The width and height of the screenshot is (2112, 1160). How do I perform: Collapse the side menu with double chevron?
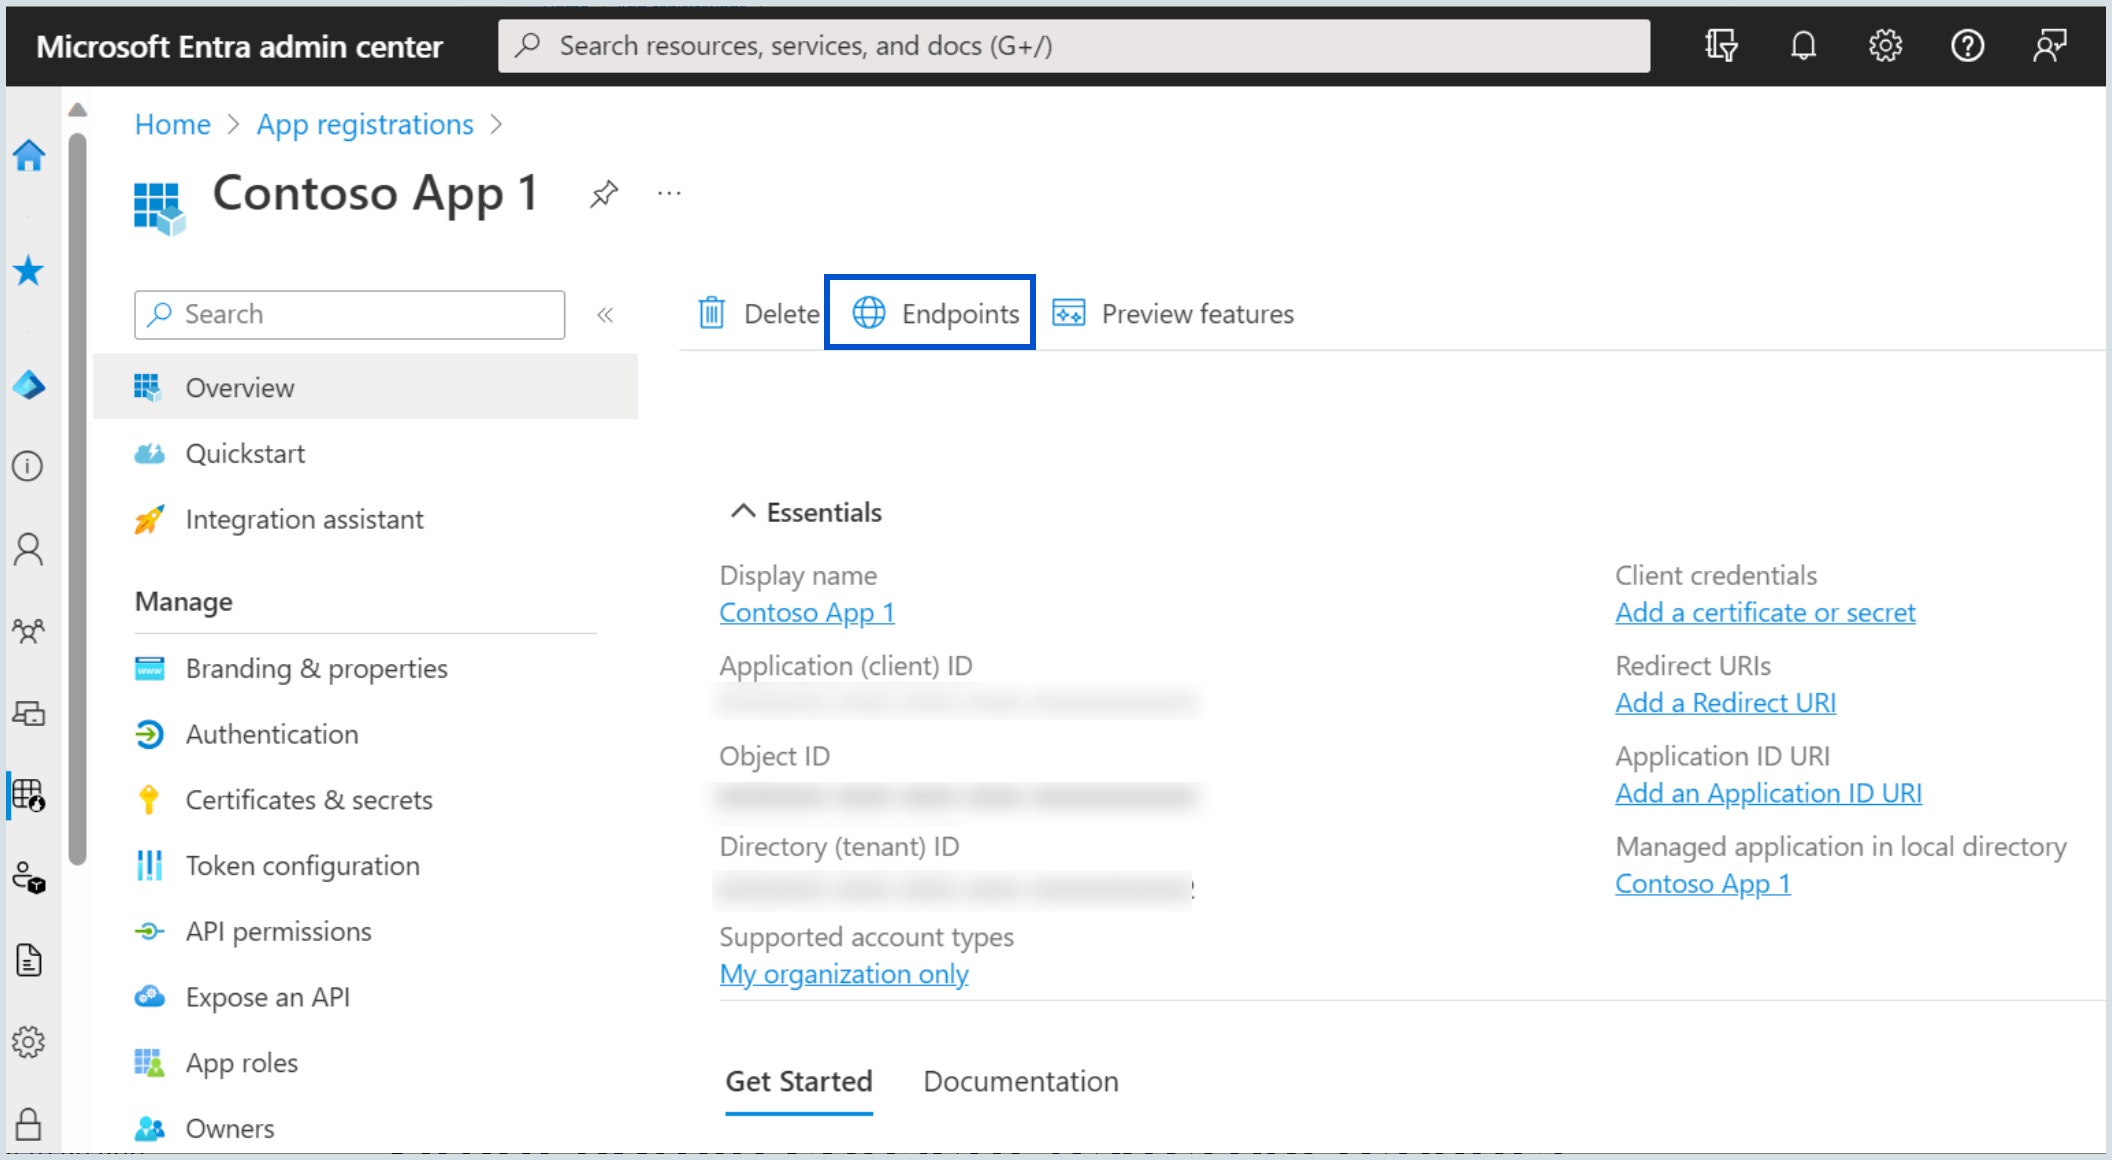coord(605,315)
